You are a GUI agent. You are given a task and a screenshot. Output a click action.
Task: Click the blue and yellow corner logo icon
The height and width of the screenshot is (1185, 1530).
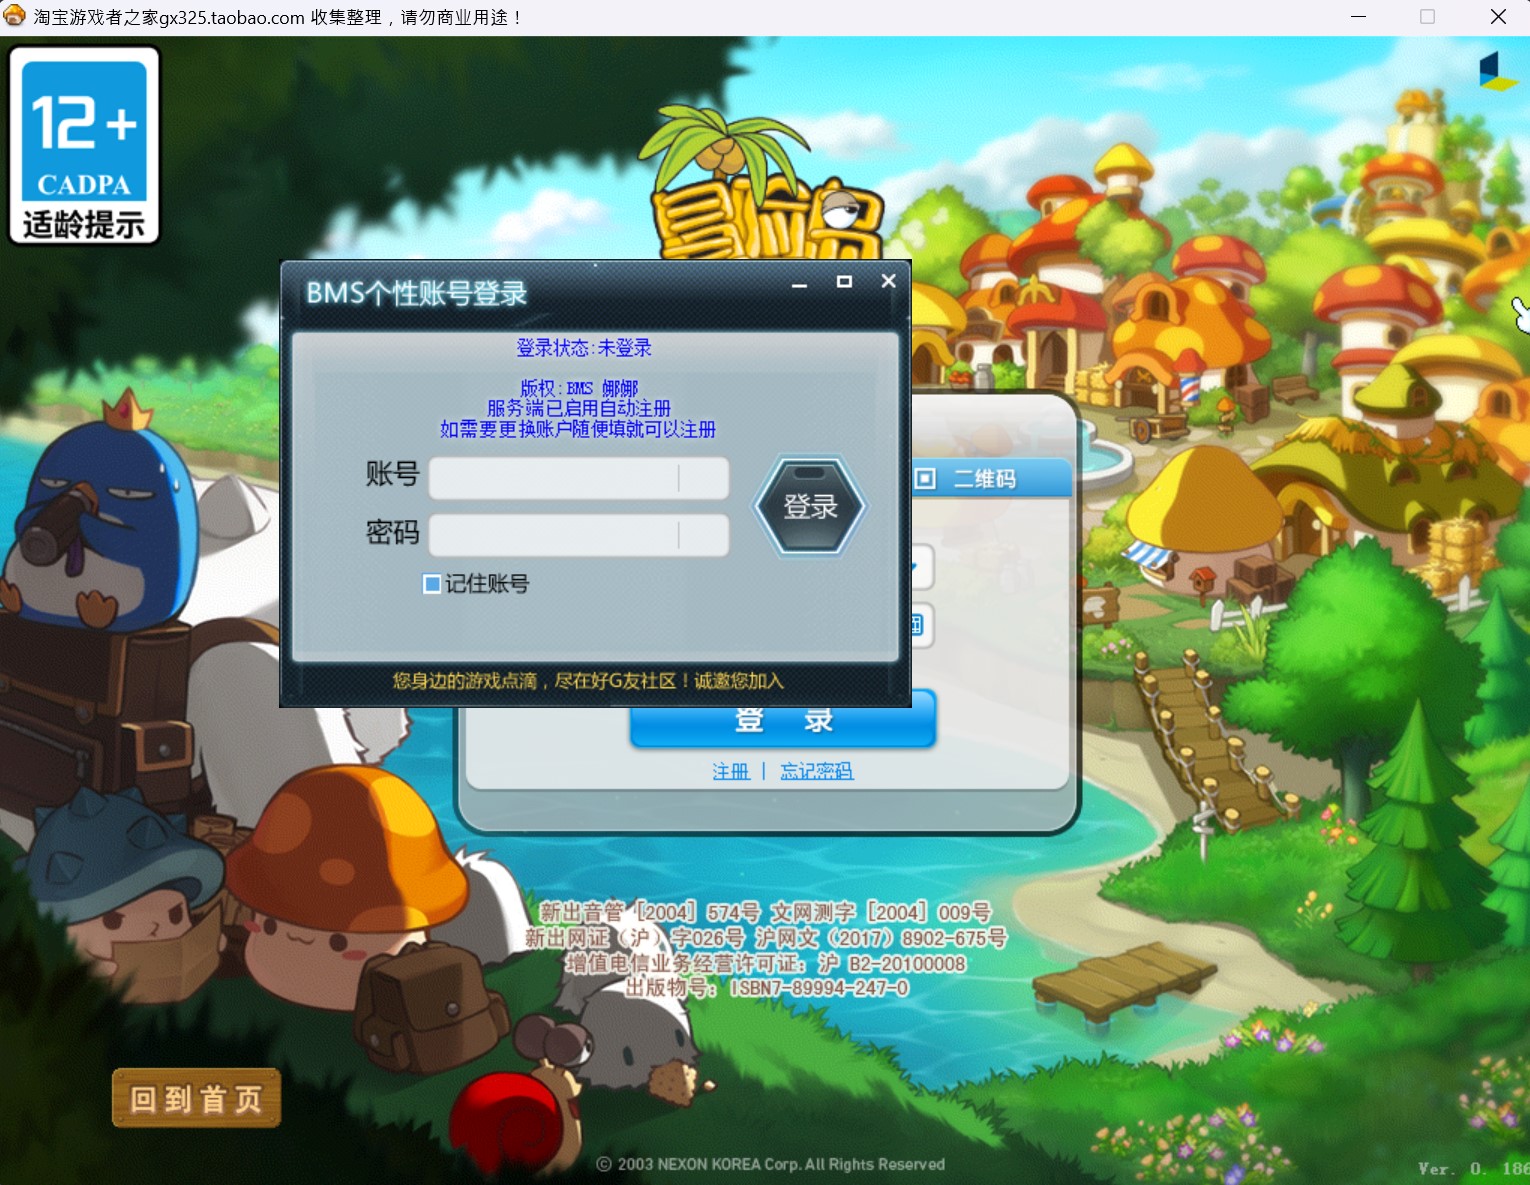coord(1498,71)
